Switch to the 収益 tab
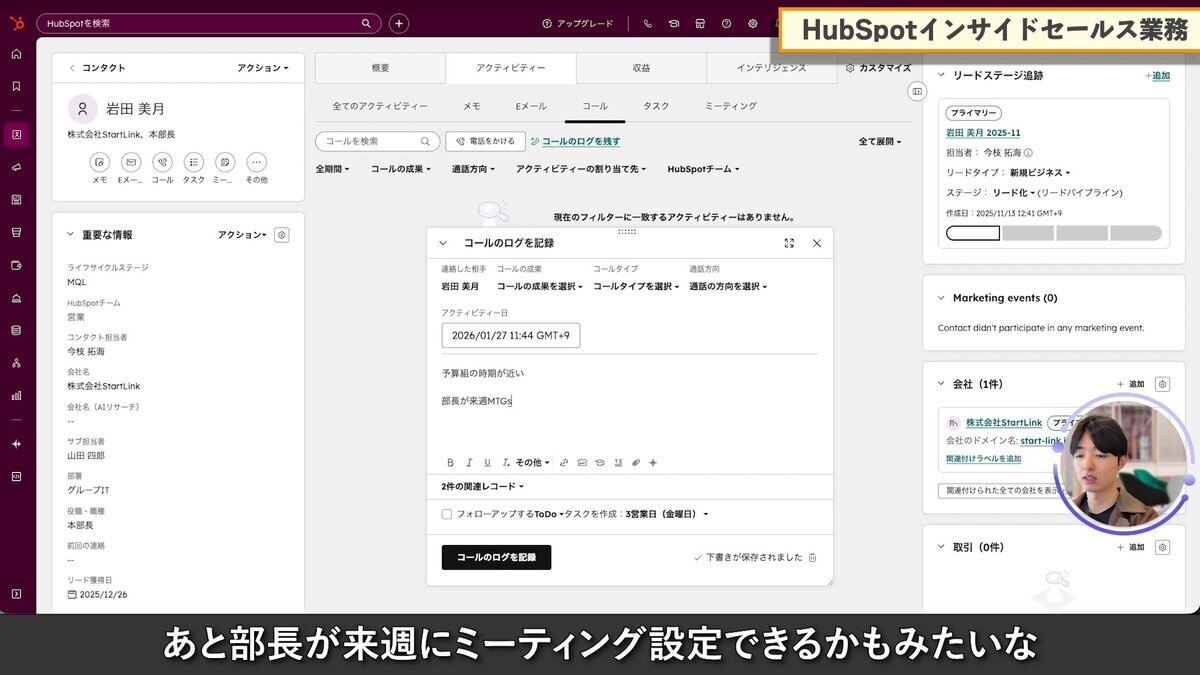 point(641,67)
